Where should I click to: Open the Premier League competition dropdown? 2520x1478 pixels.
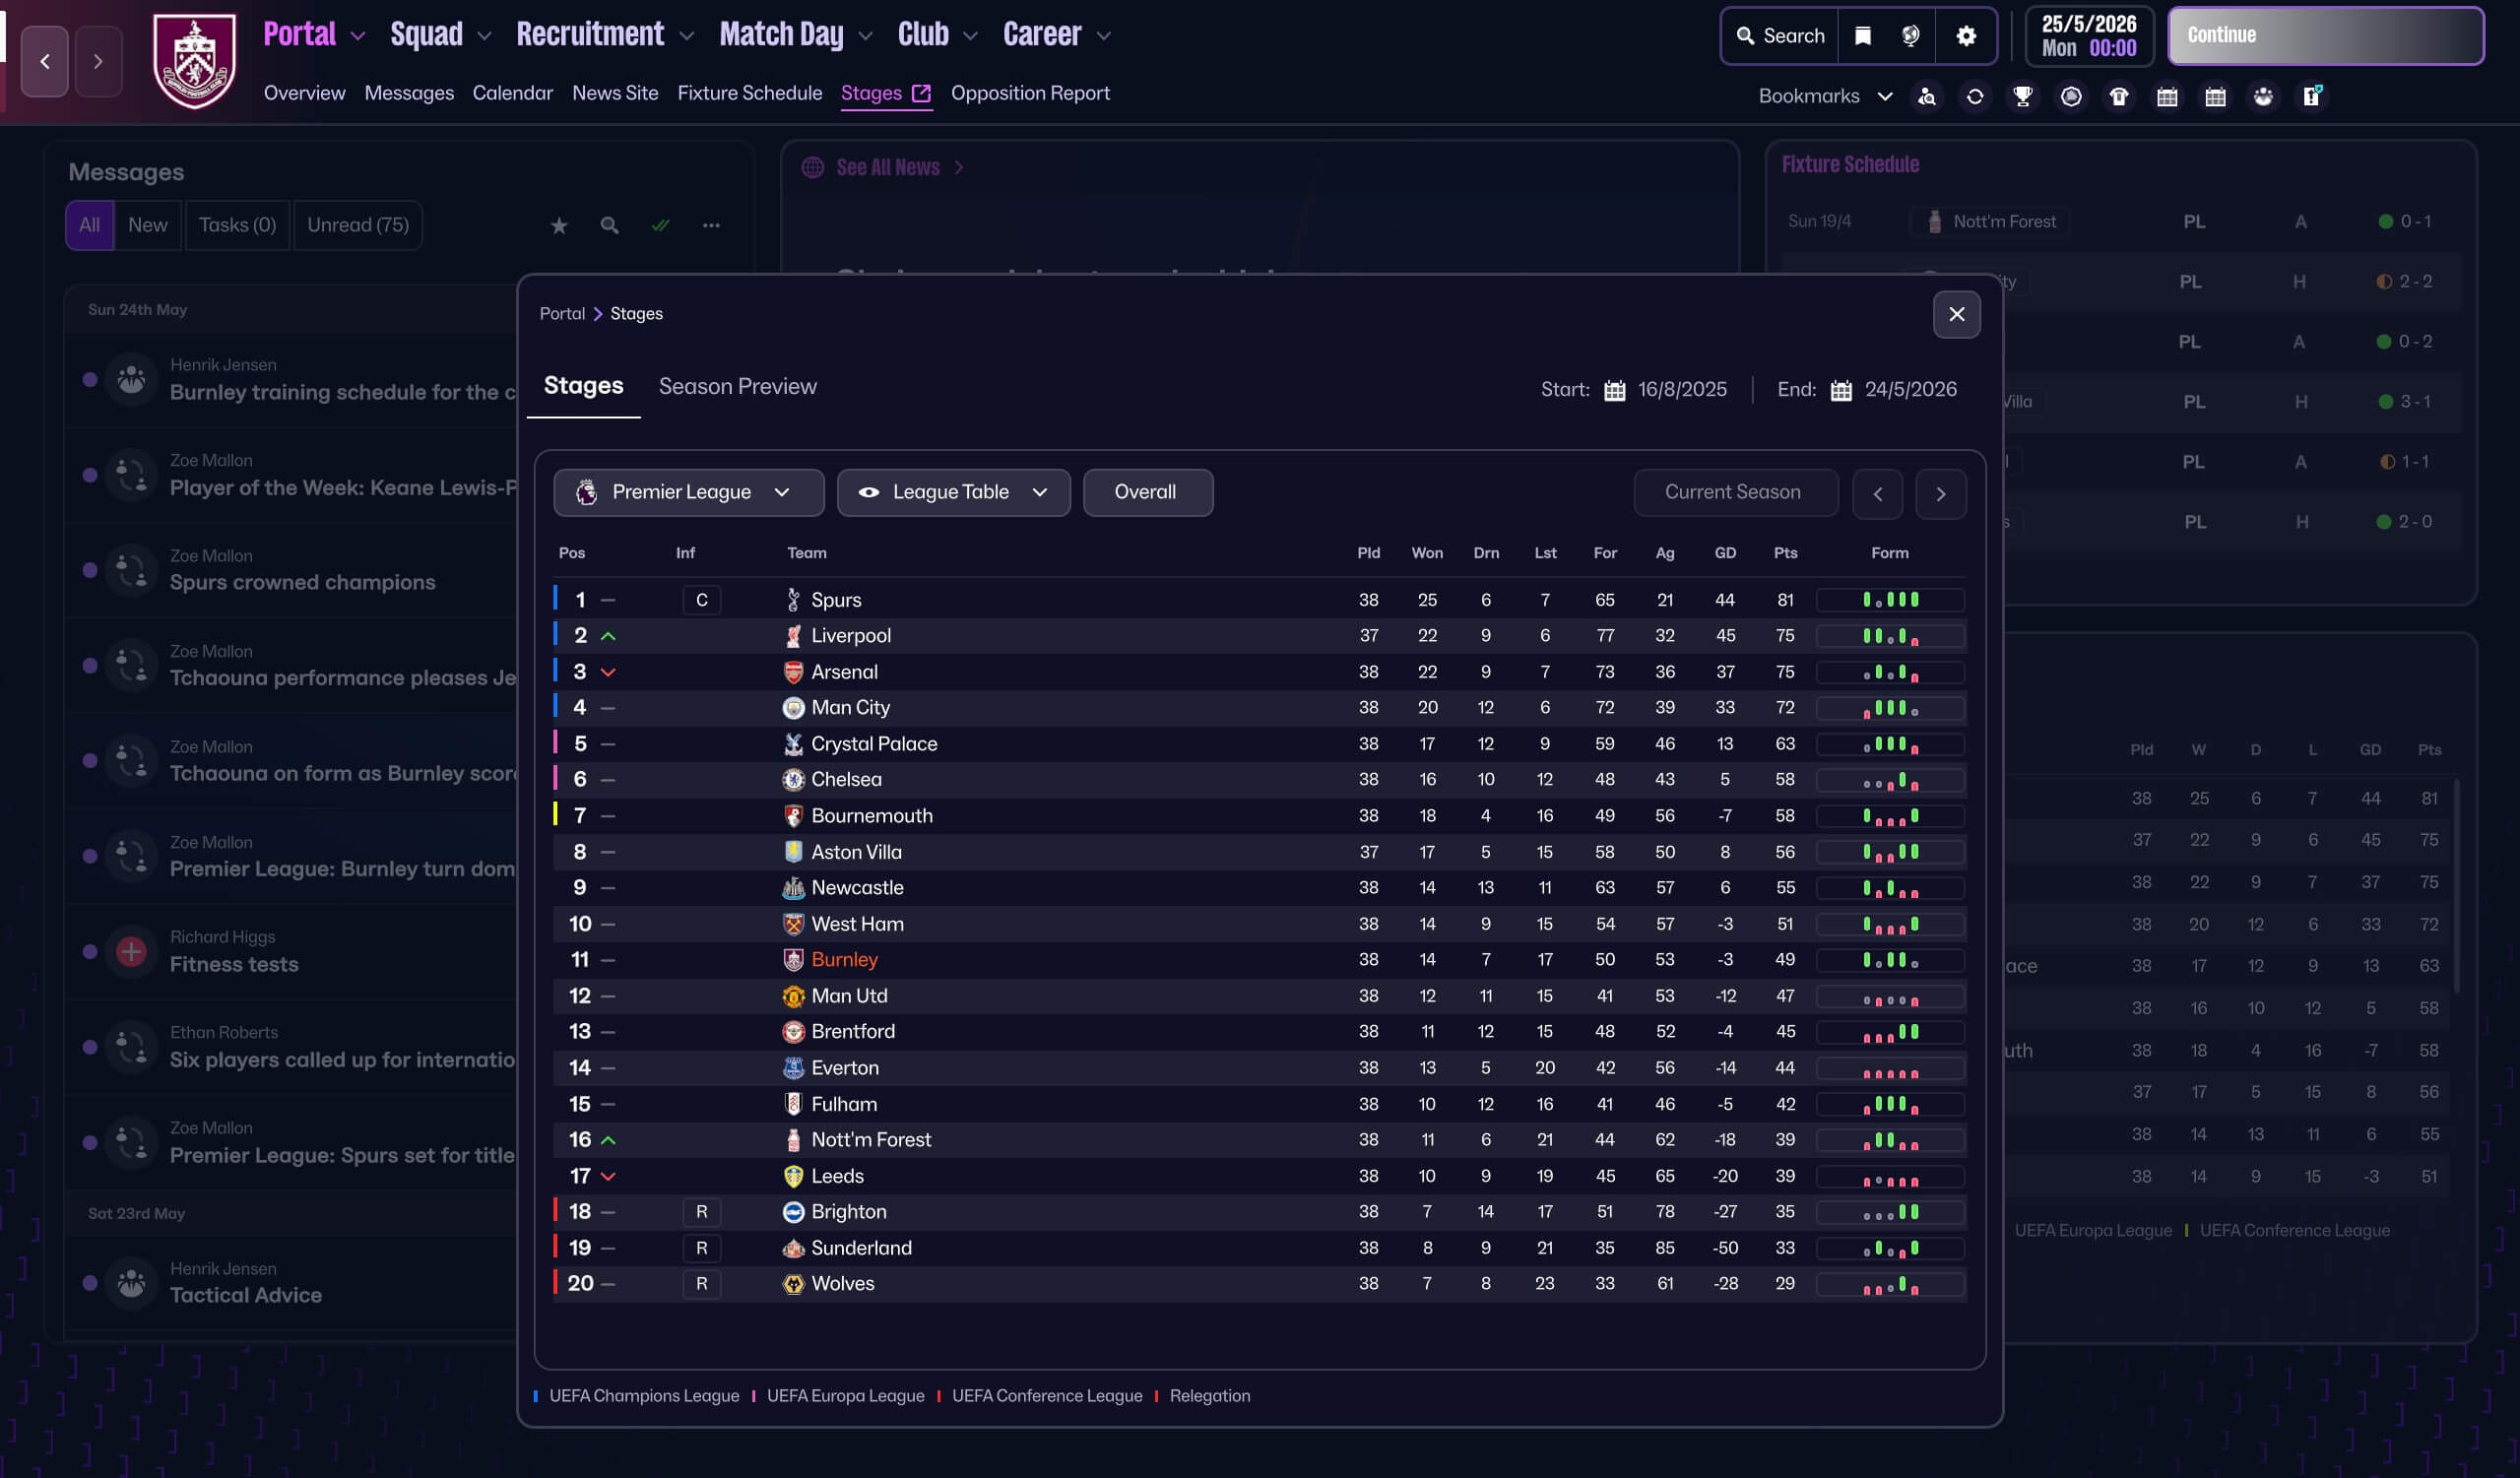tap(688, 493)
